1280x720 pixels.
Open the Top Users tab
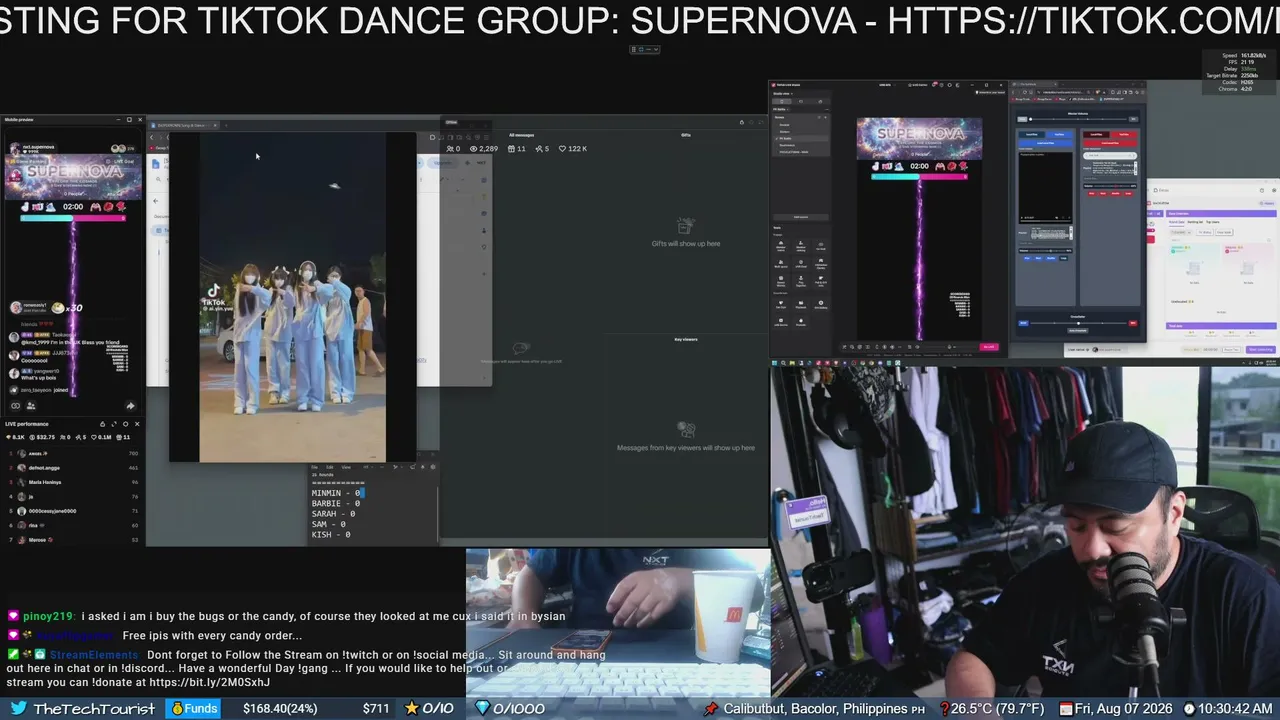pos(1212,222)
